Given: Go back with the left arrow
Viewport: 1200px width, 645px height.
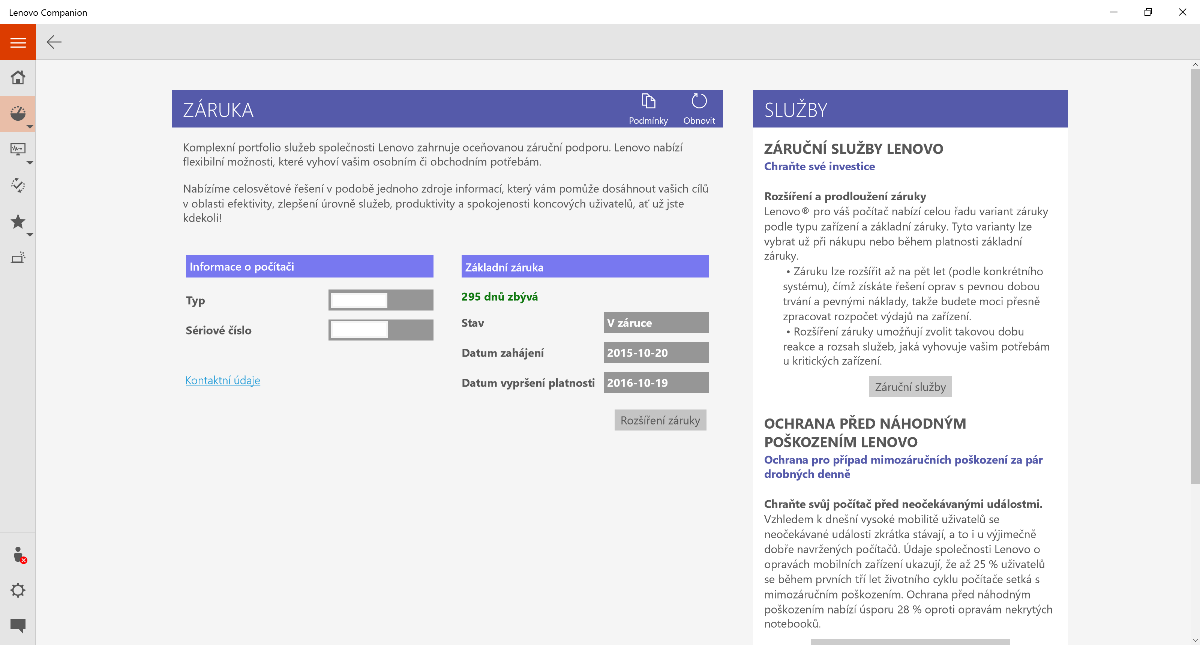Looking at the screenshot, I should [x=54, y=42].
